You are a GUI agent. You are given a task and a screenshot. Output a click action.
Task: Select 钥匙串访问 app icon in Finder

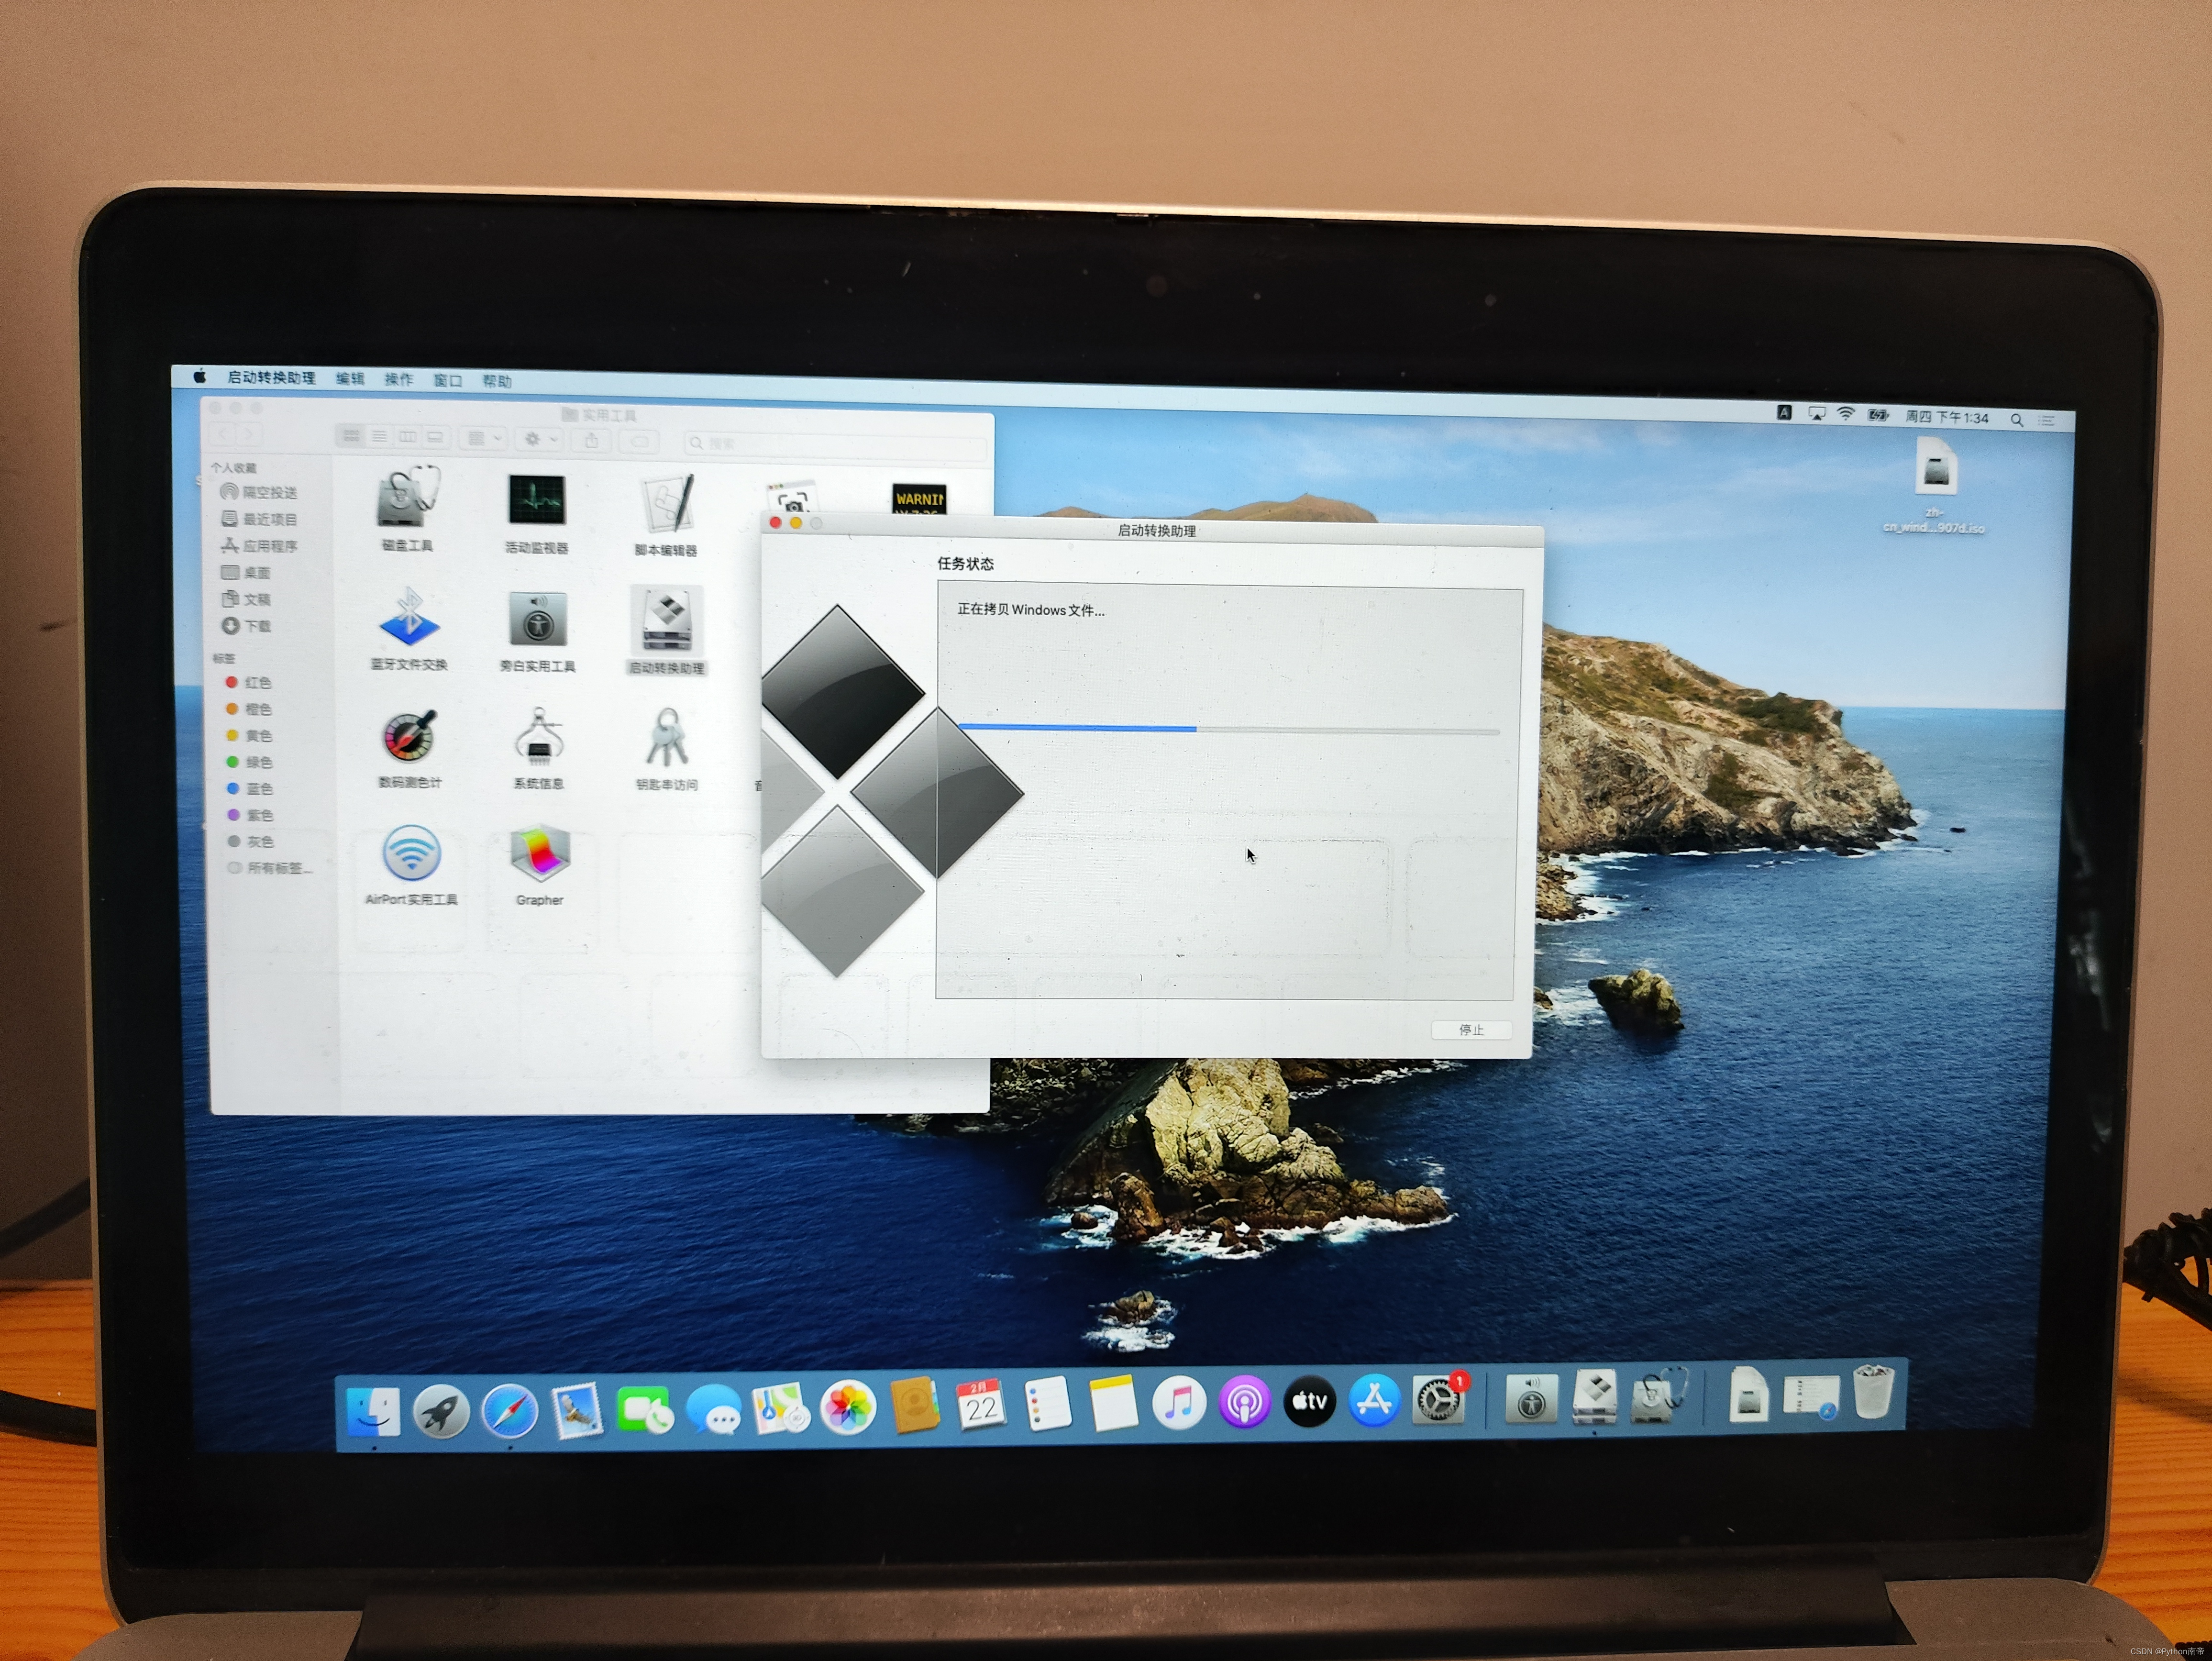pos(667,738)
